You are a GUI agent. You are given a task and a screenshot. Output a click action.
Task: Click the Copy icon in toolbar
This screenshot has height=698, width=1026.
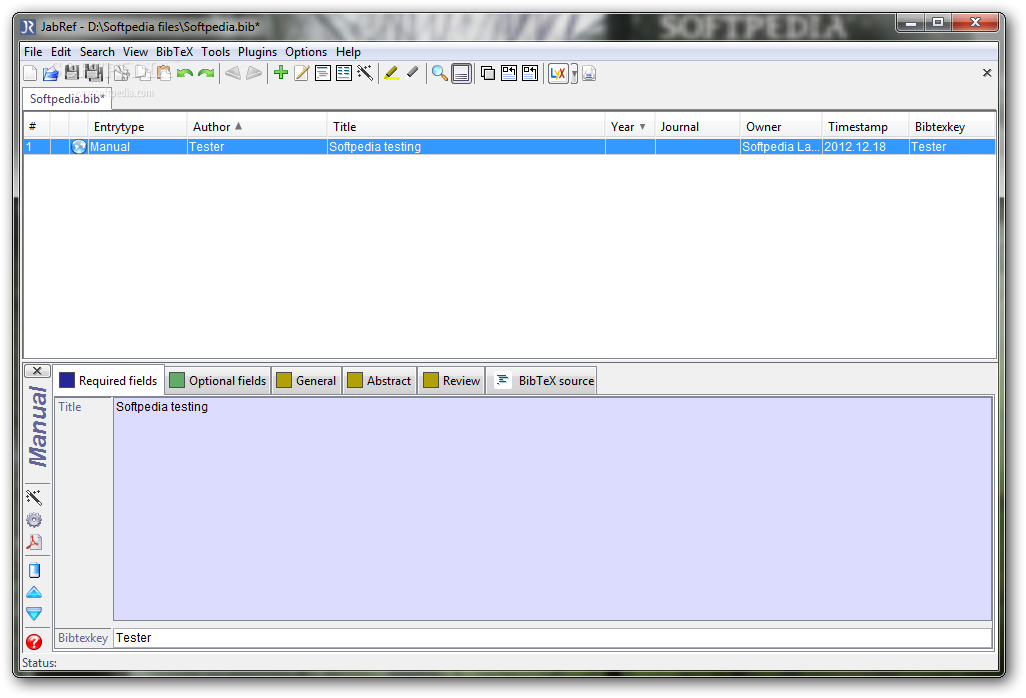pos(142,73)
